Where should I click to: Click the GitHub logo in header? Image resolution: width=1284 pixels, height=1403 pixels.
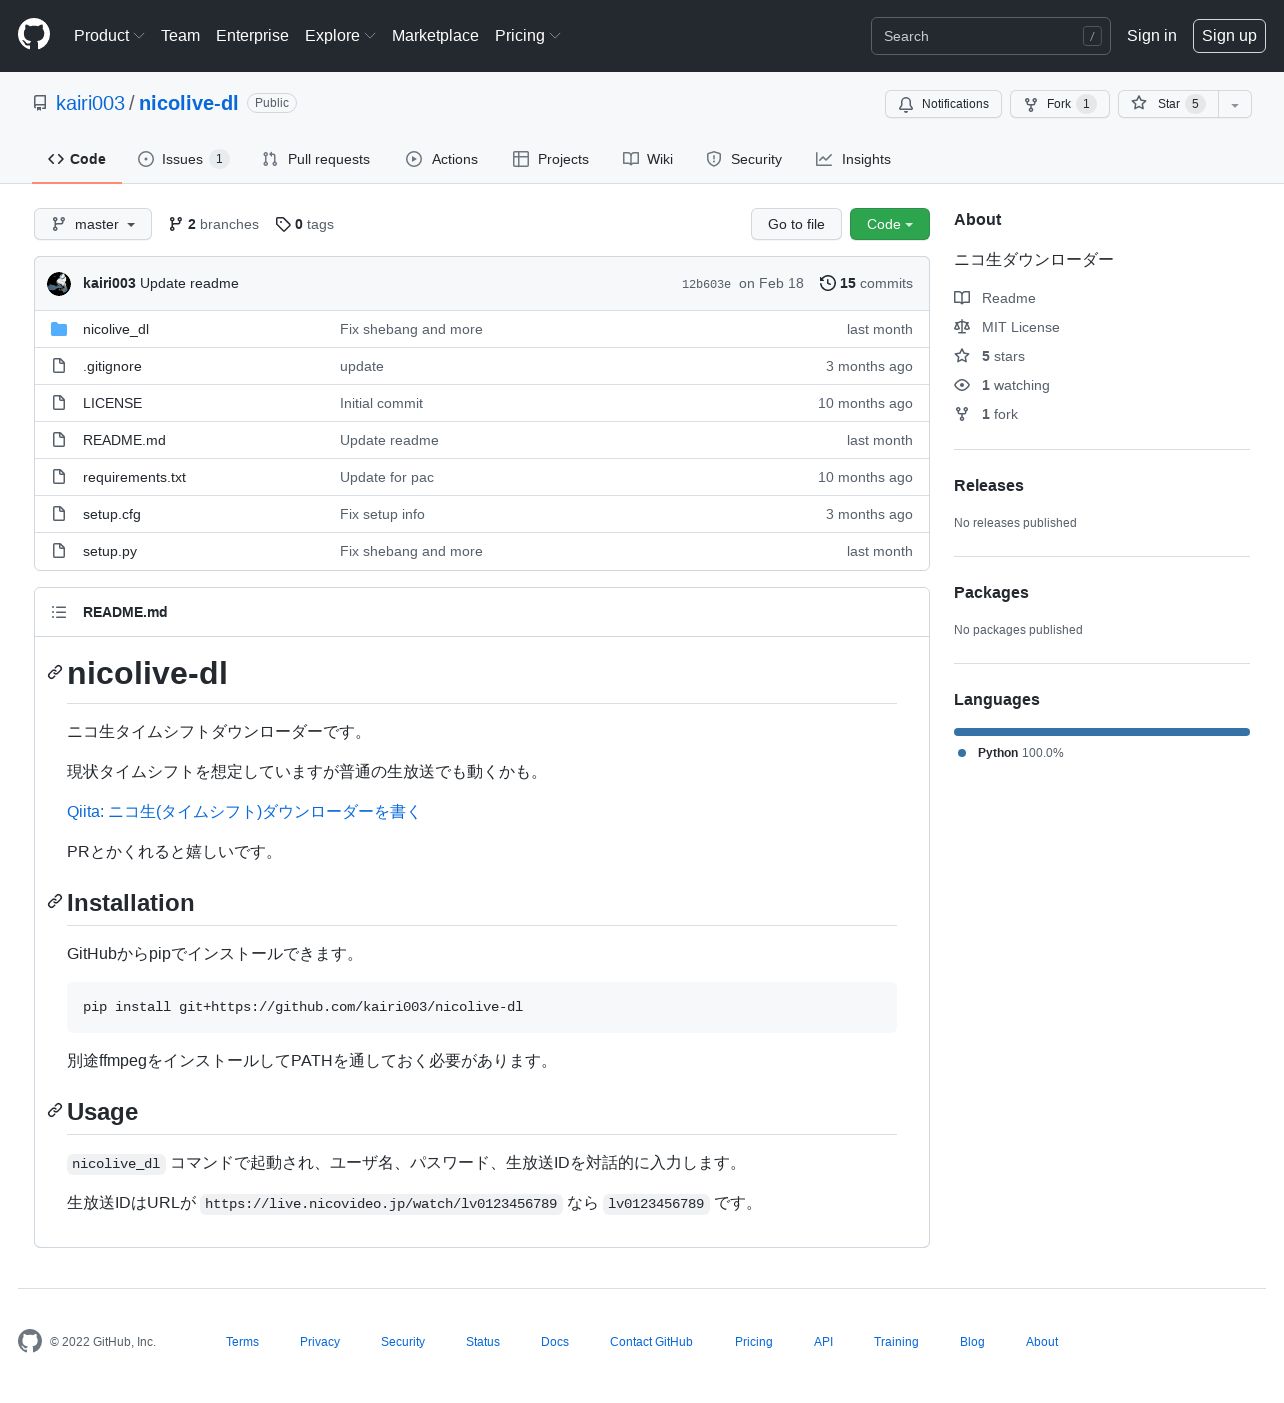coord(34,35)
